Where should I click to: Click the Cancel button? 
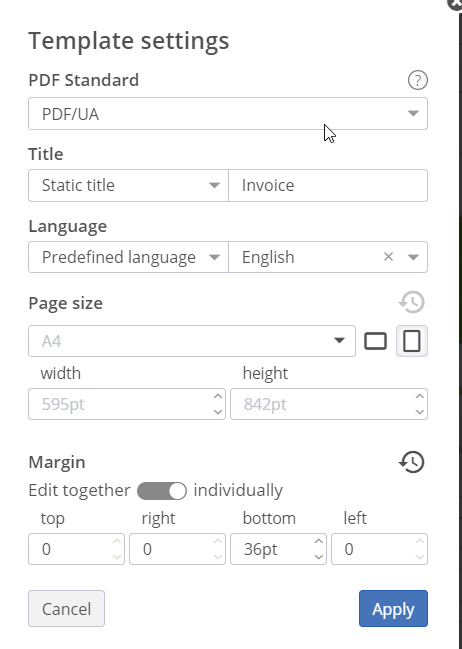pos(67,608)
